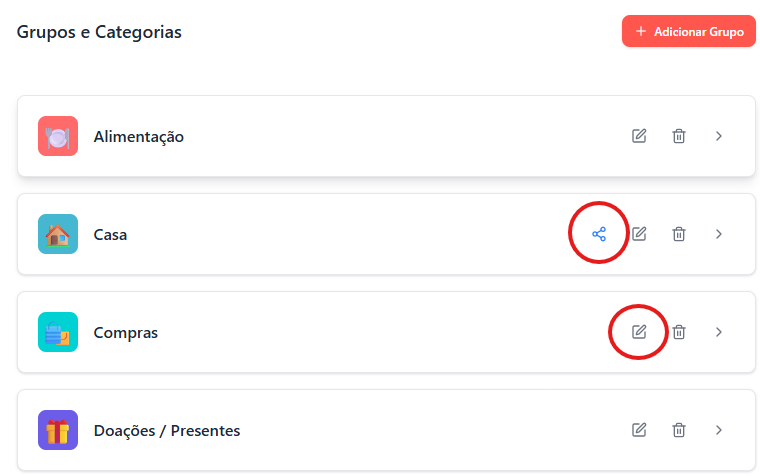Image resolution: width=760 pixels, height=476 pixels.
Task: Expand the Casa group chevron
Action: point(718,234)
